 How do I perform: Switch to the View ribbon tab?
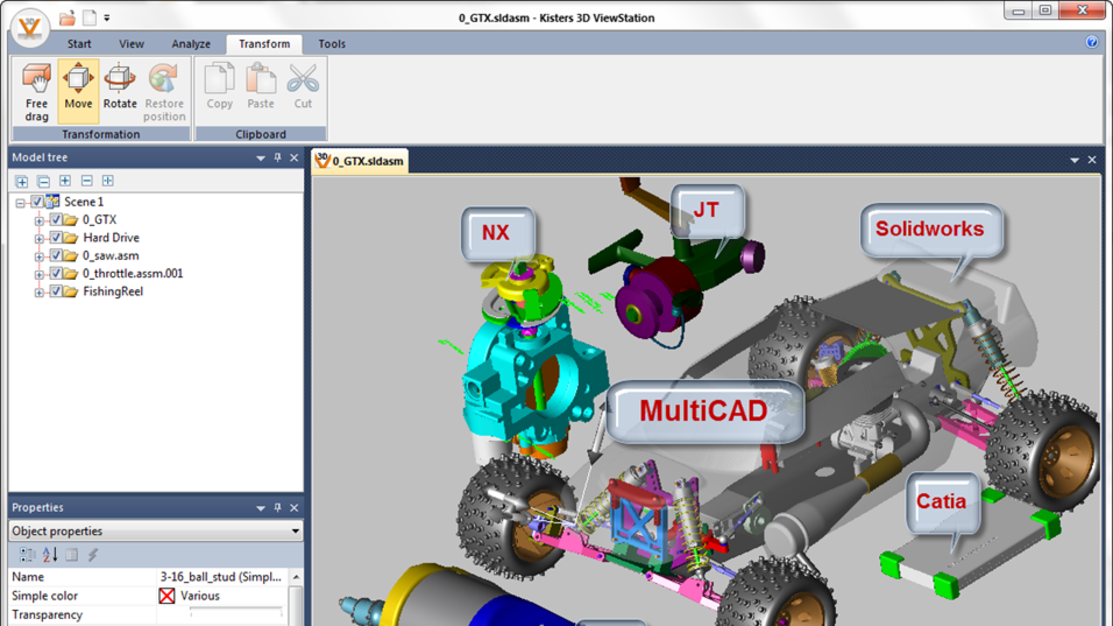pyautogui.click(x=131, y=44)
